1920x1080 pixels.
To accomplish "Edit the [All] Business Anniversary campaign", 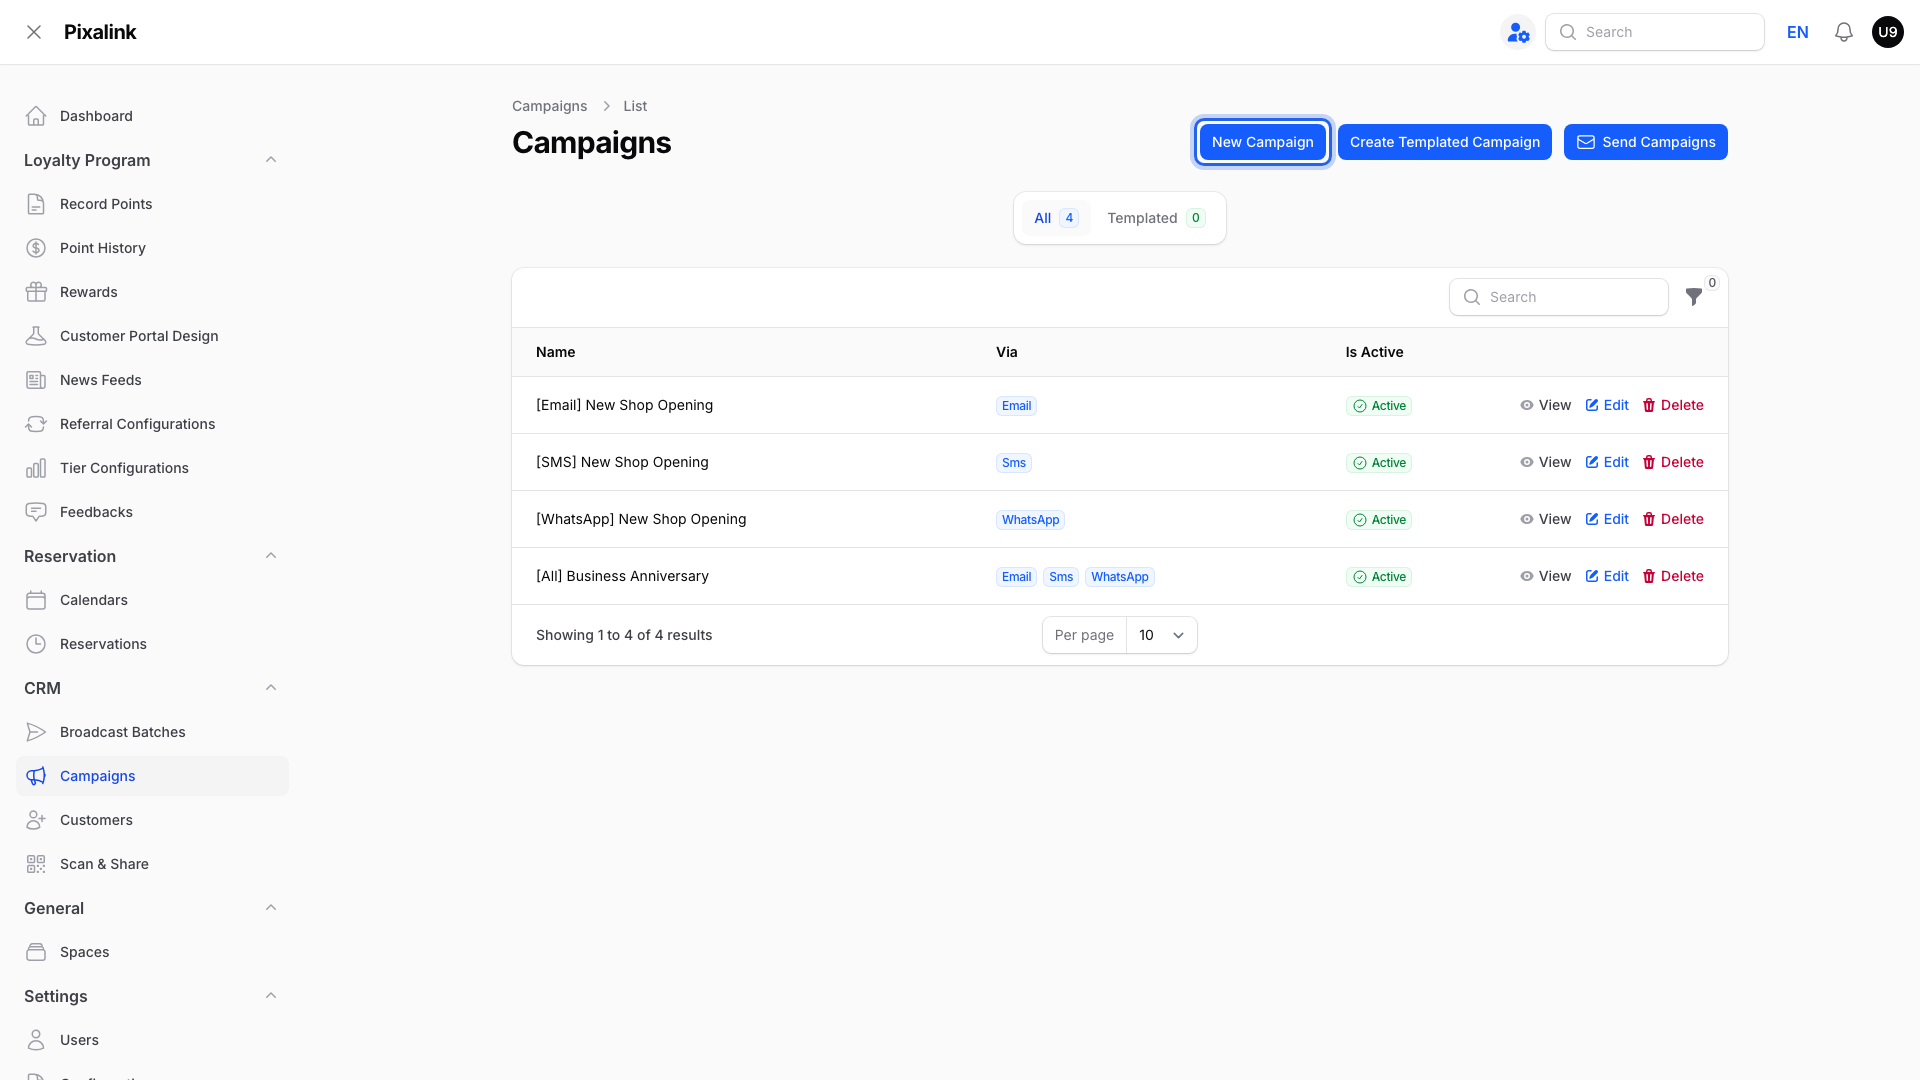I will [x=1607, y=576].
